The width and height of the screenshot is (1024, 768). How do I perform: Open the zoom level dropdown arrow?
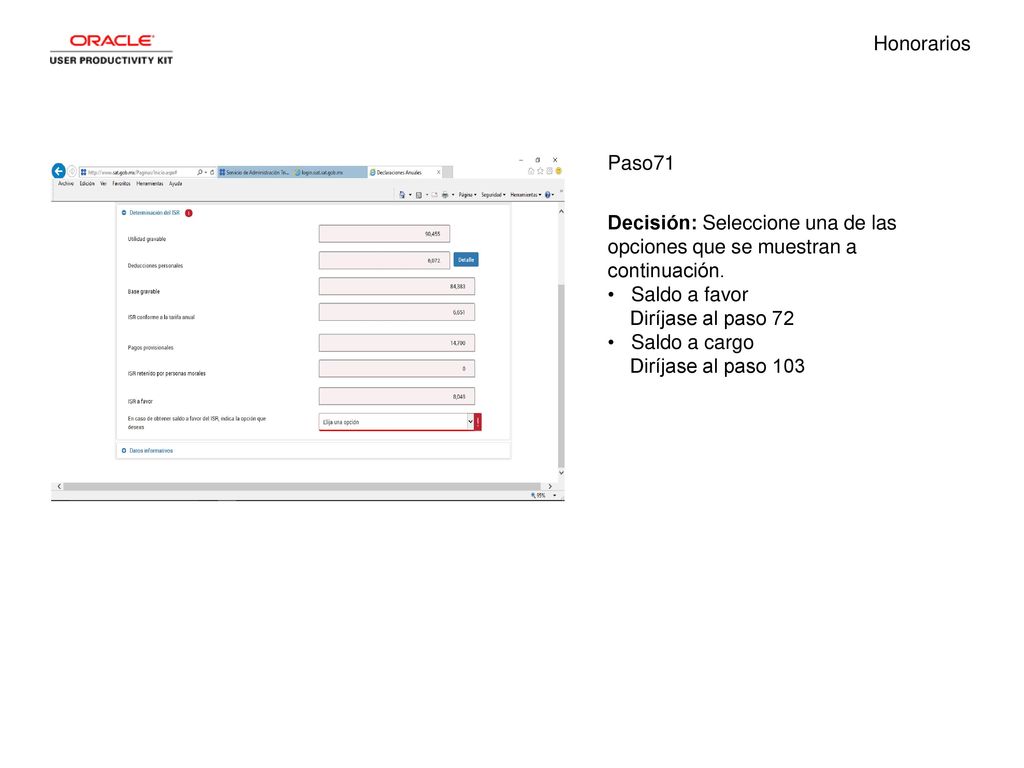click(x=554, y=496)
